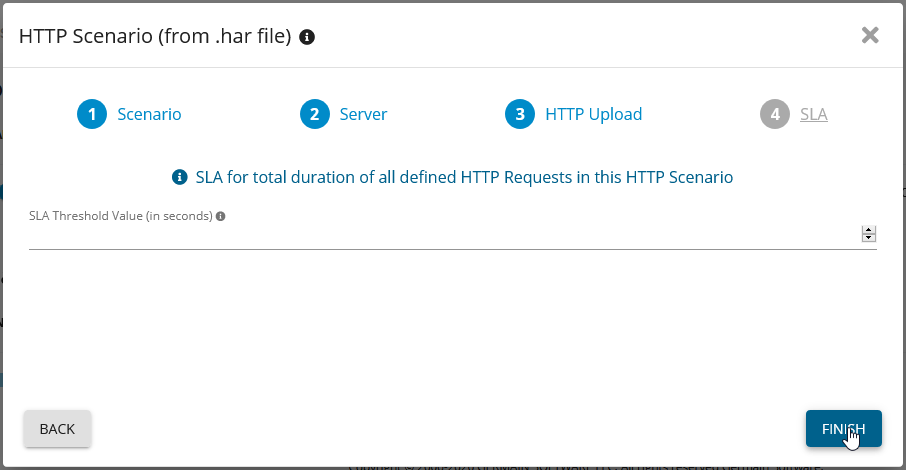Increase the SLA threshold with the up arrow

click(868, 230)
